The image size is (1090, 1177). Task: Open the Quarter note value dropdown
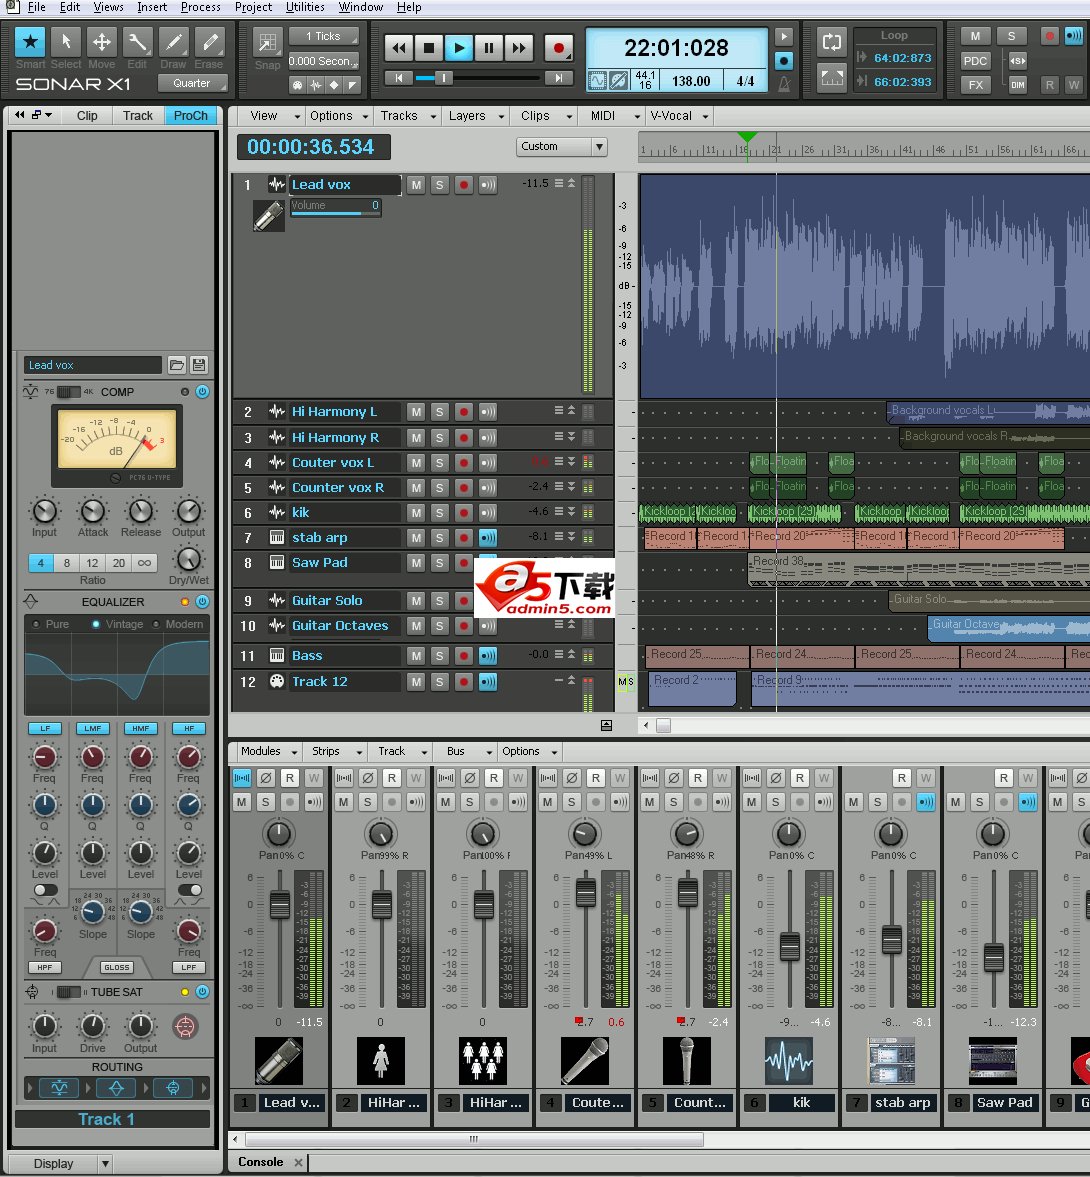tap(192, 83)
